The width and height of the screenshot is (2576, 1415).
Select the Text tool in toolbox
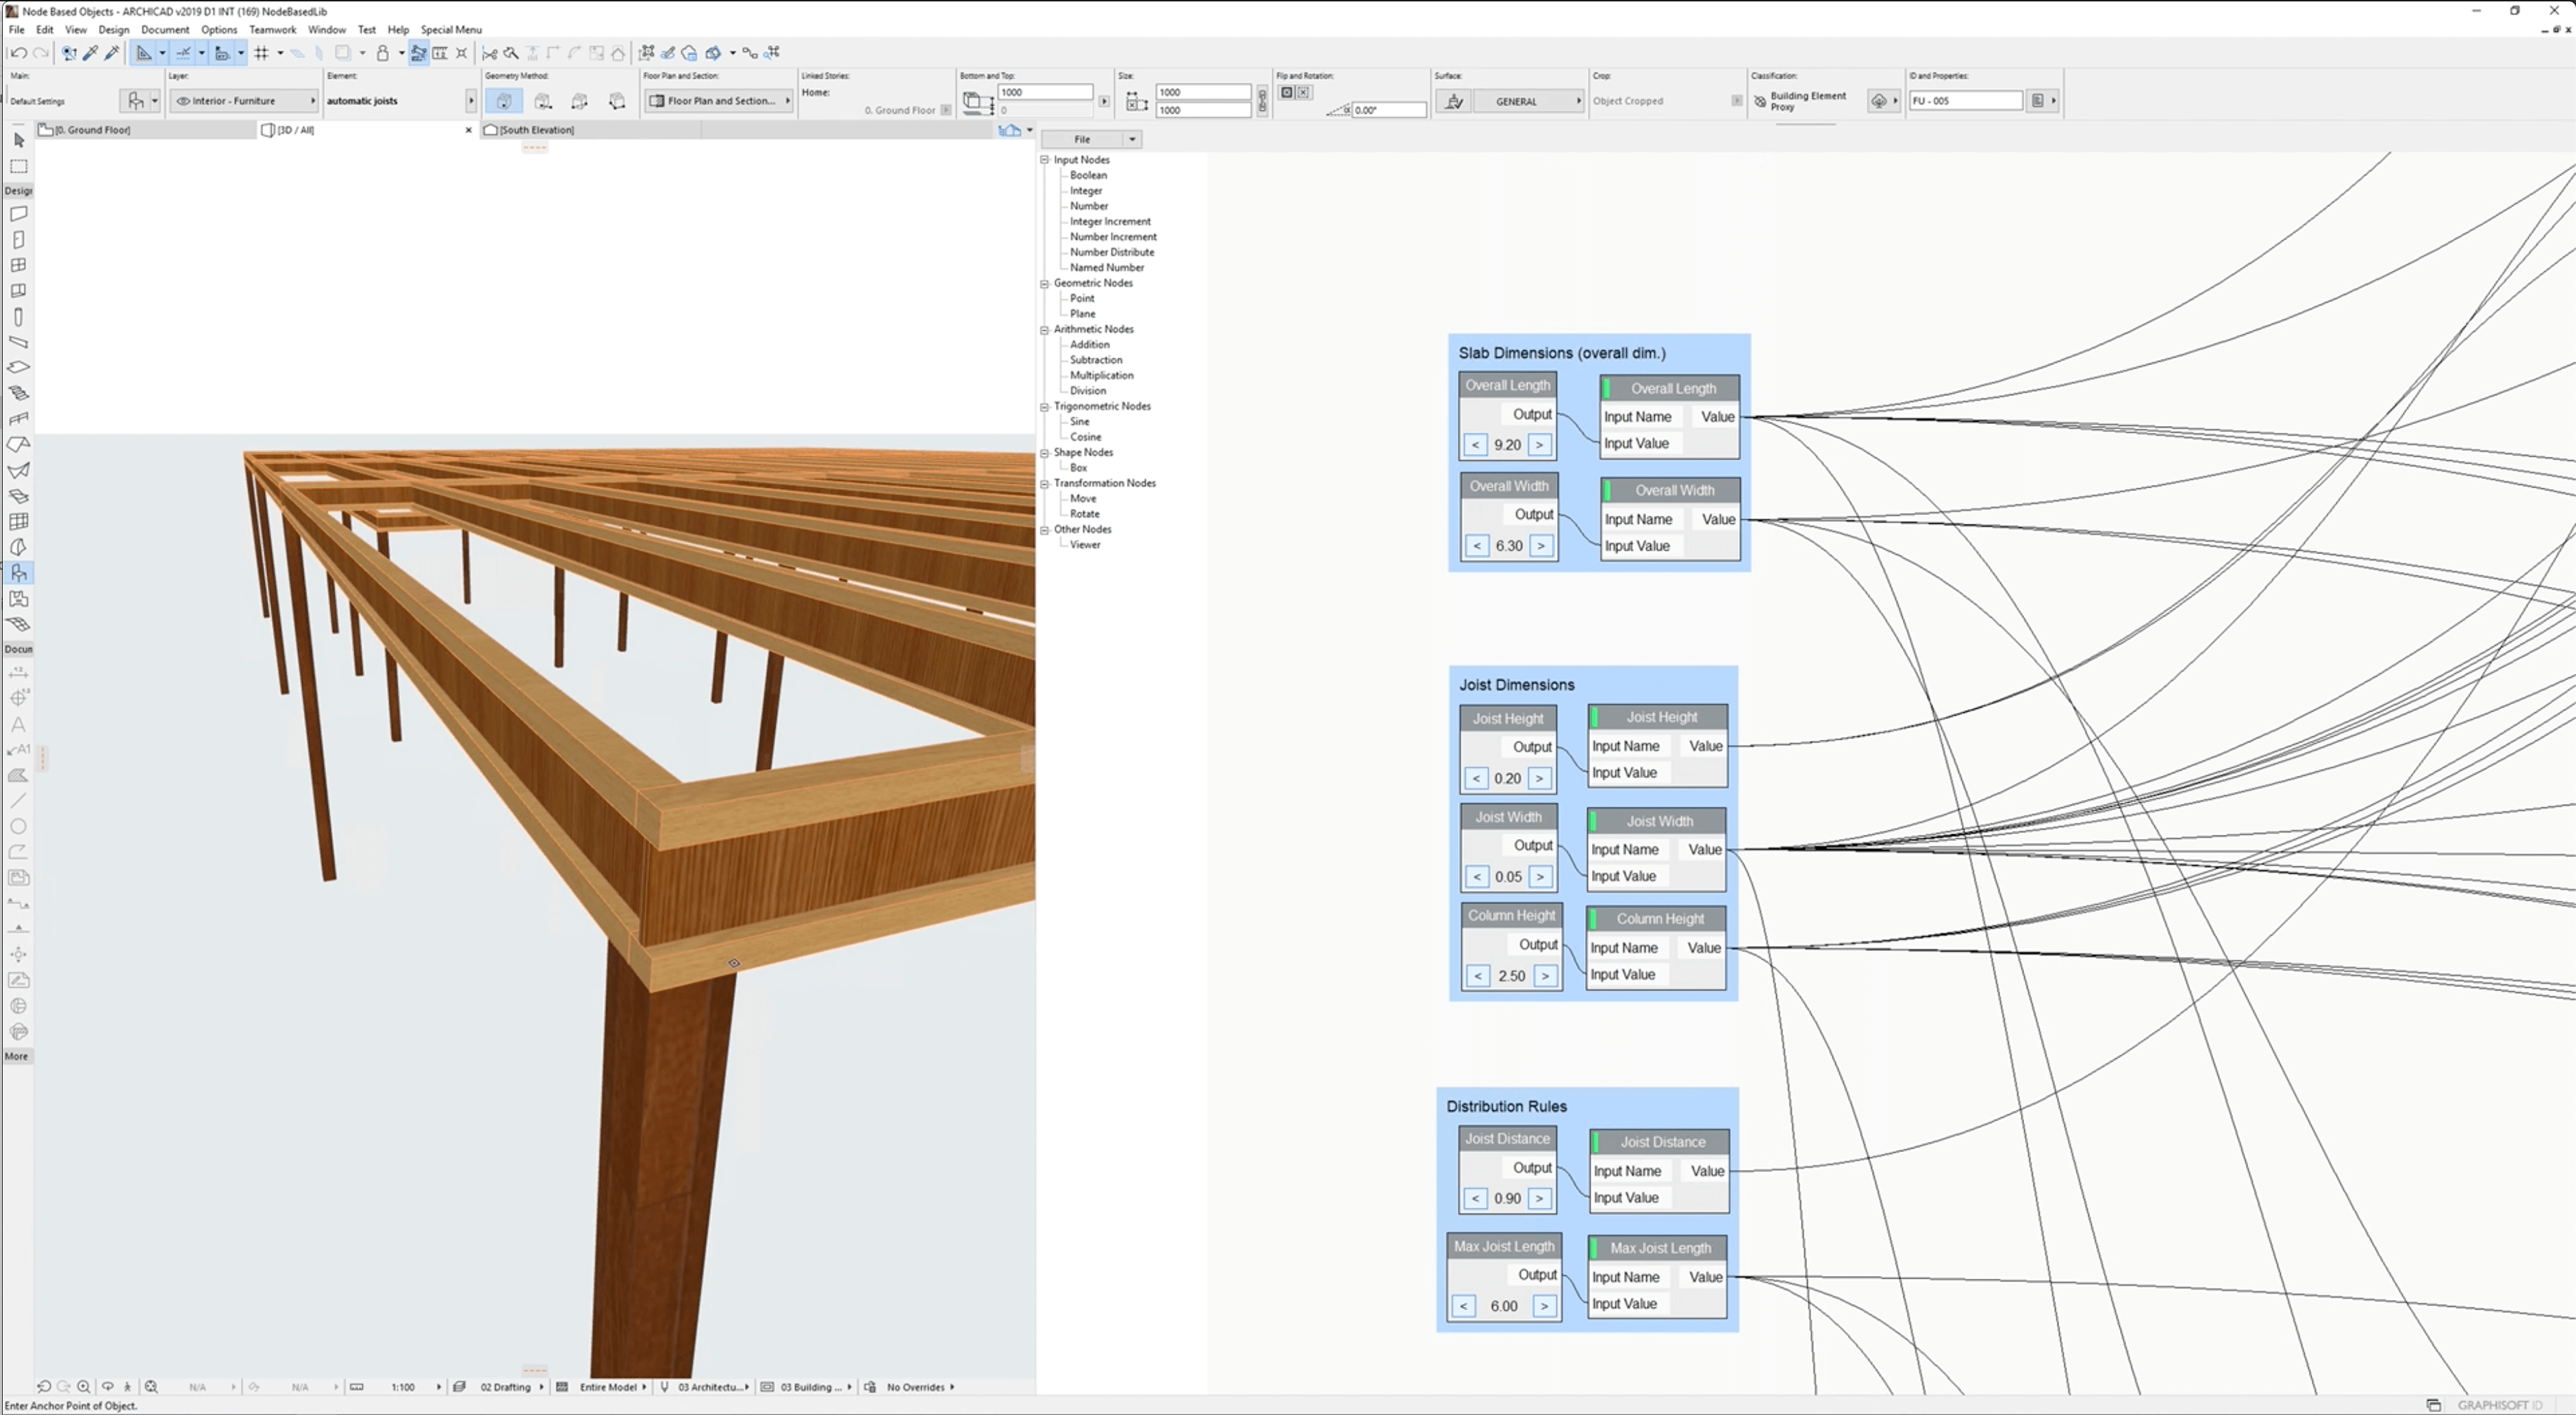[18, 724]
